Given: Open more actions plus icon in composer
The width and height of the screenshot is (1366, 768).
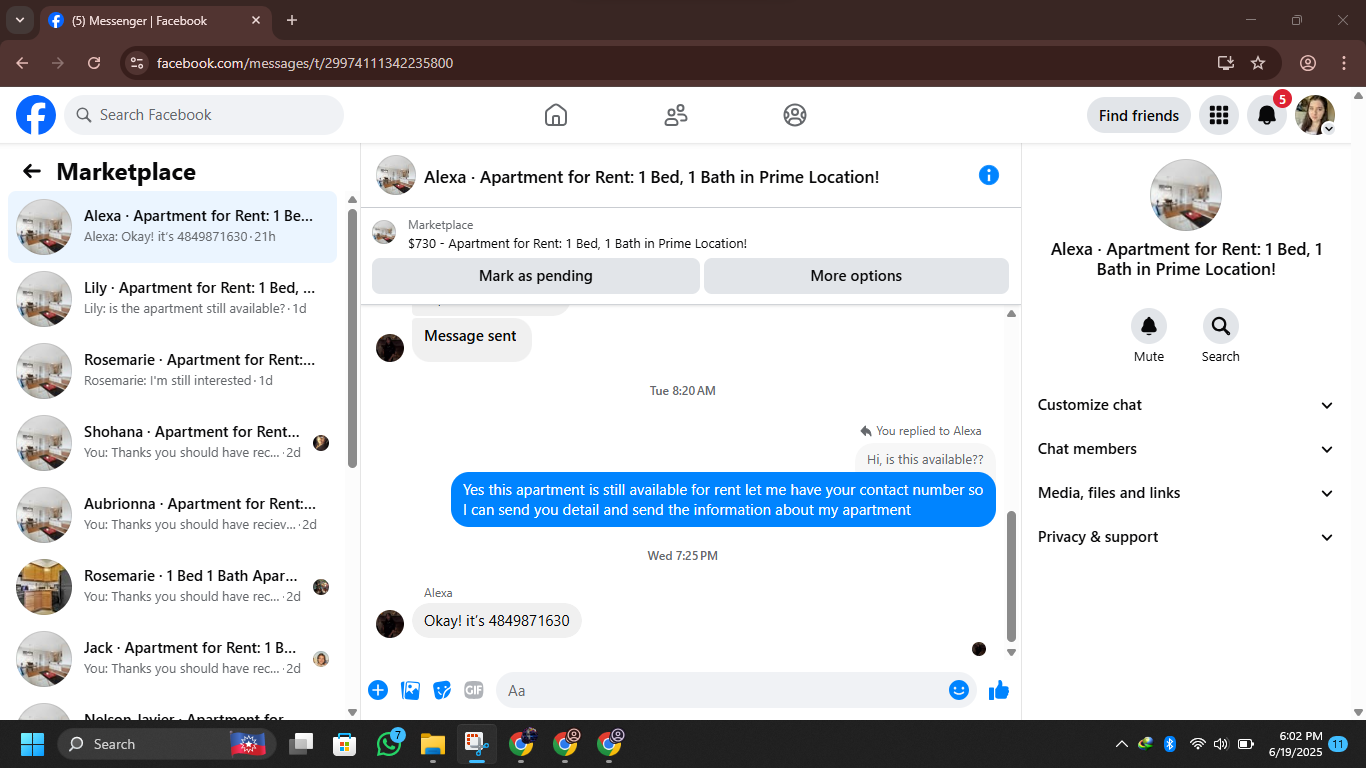Looking at the screenshot, I should 378,690.
